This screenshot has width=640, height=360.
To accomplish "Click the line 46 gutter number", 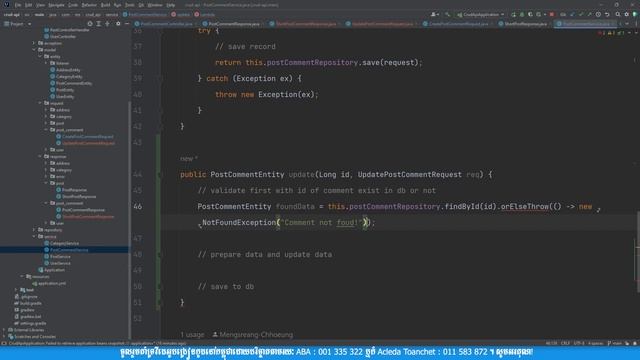I will click(138, 207).
